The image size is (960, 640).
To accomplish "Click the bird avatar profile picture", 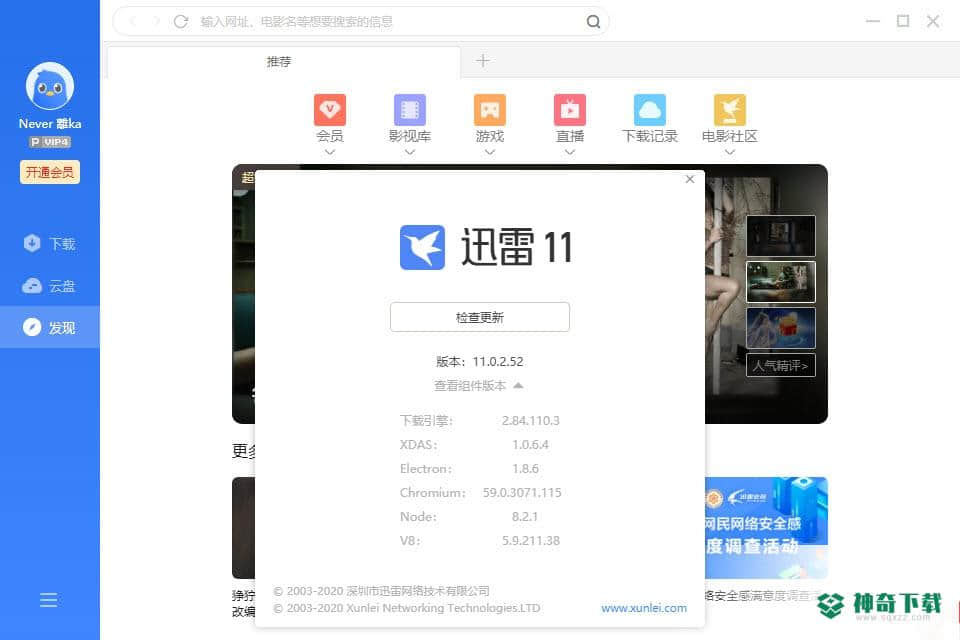I will click(x=50, y=86).
